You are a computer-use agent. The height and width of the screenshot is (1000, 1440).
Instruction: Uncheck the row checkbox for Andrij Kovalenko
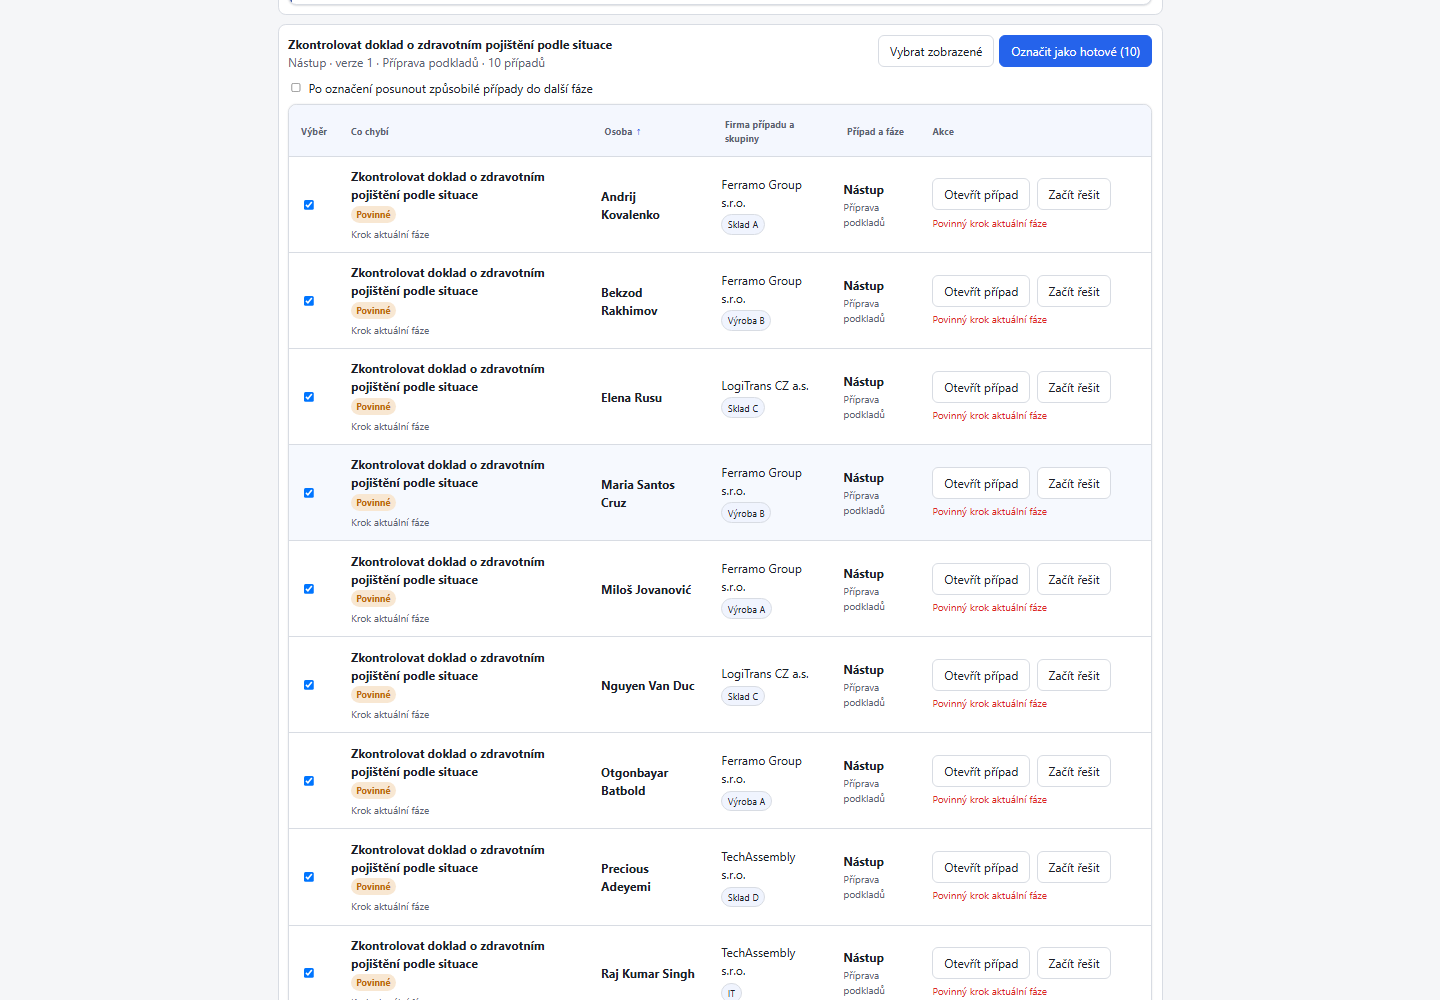(x=309, y=205)
